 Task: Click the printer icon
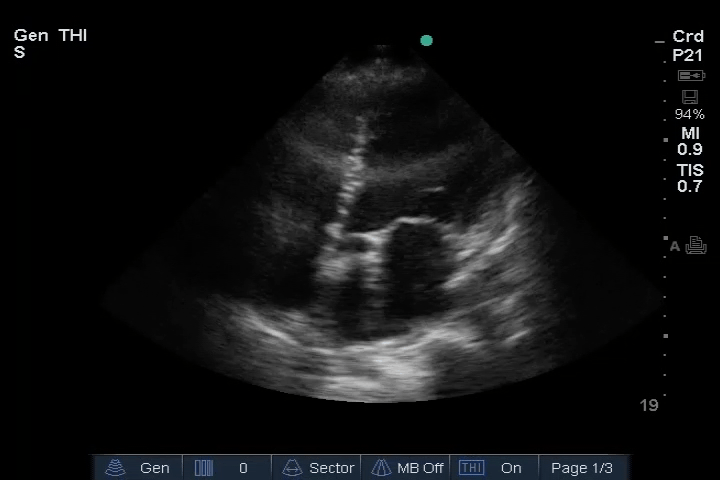click(696, 246)
